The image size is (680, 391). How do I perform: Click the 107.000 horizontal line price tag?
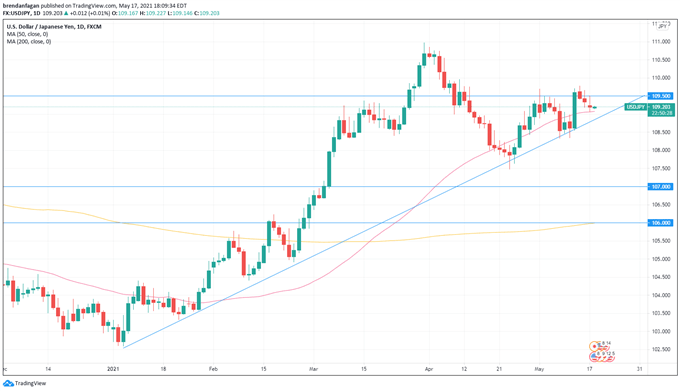(x=660, y=186)
